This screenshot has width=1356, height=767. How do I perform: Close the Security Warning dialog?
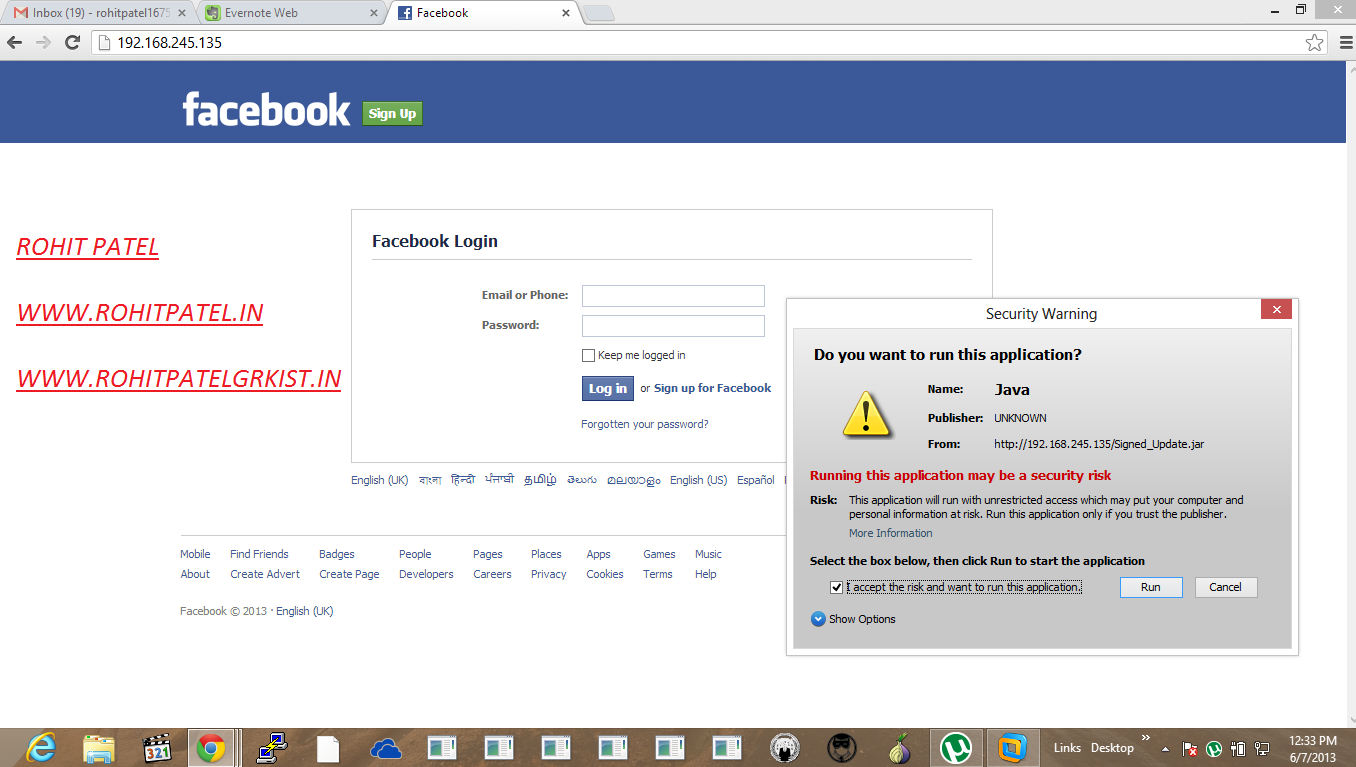click(x=1275, y=311)
